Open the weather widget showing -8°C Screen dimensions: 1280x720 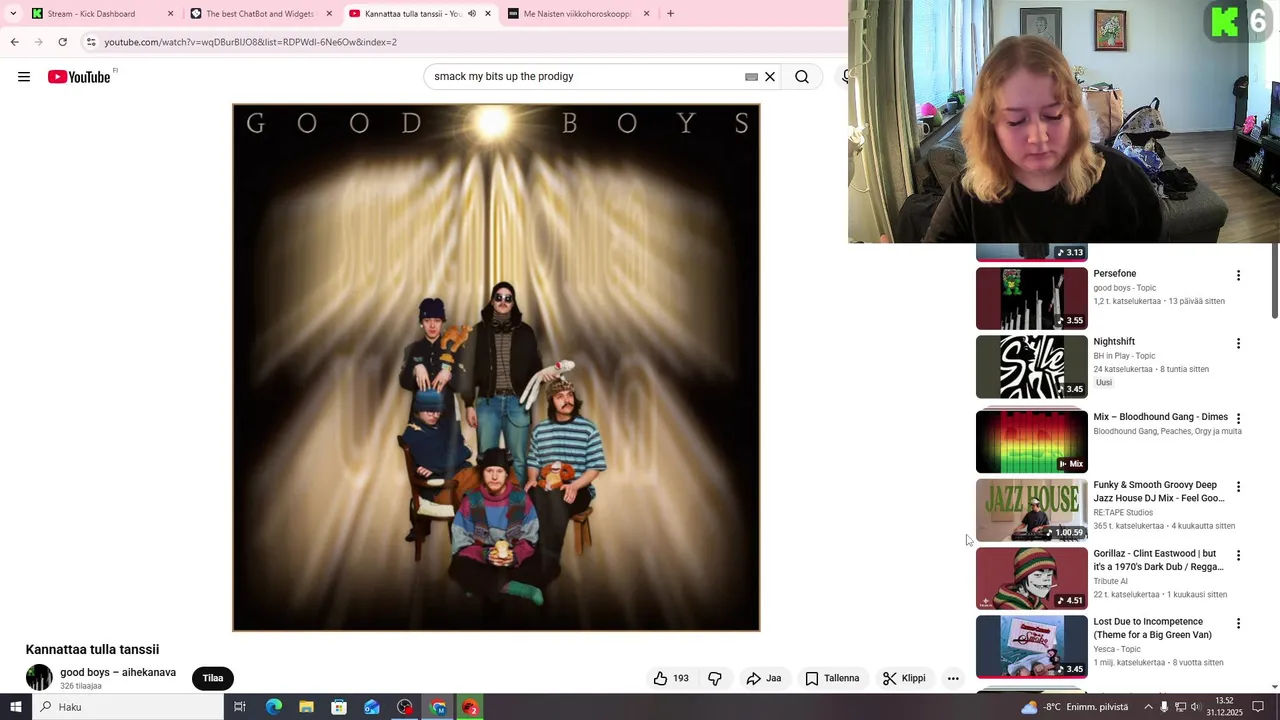click(x=1074, y=707)
